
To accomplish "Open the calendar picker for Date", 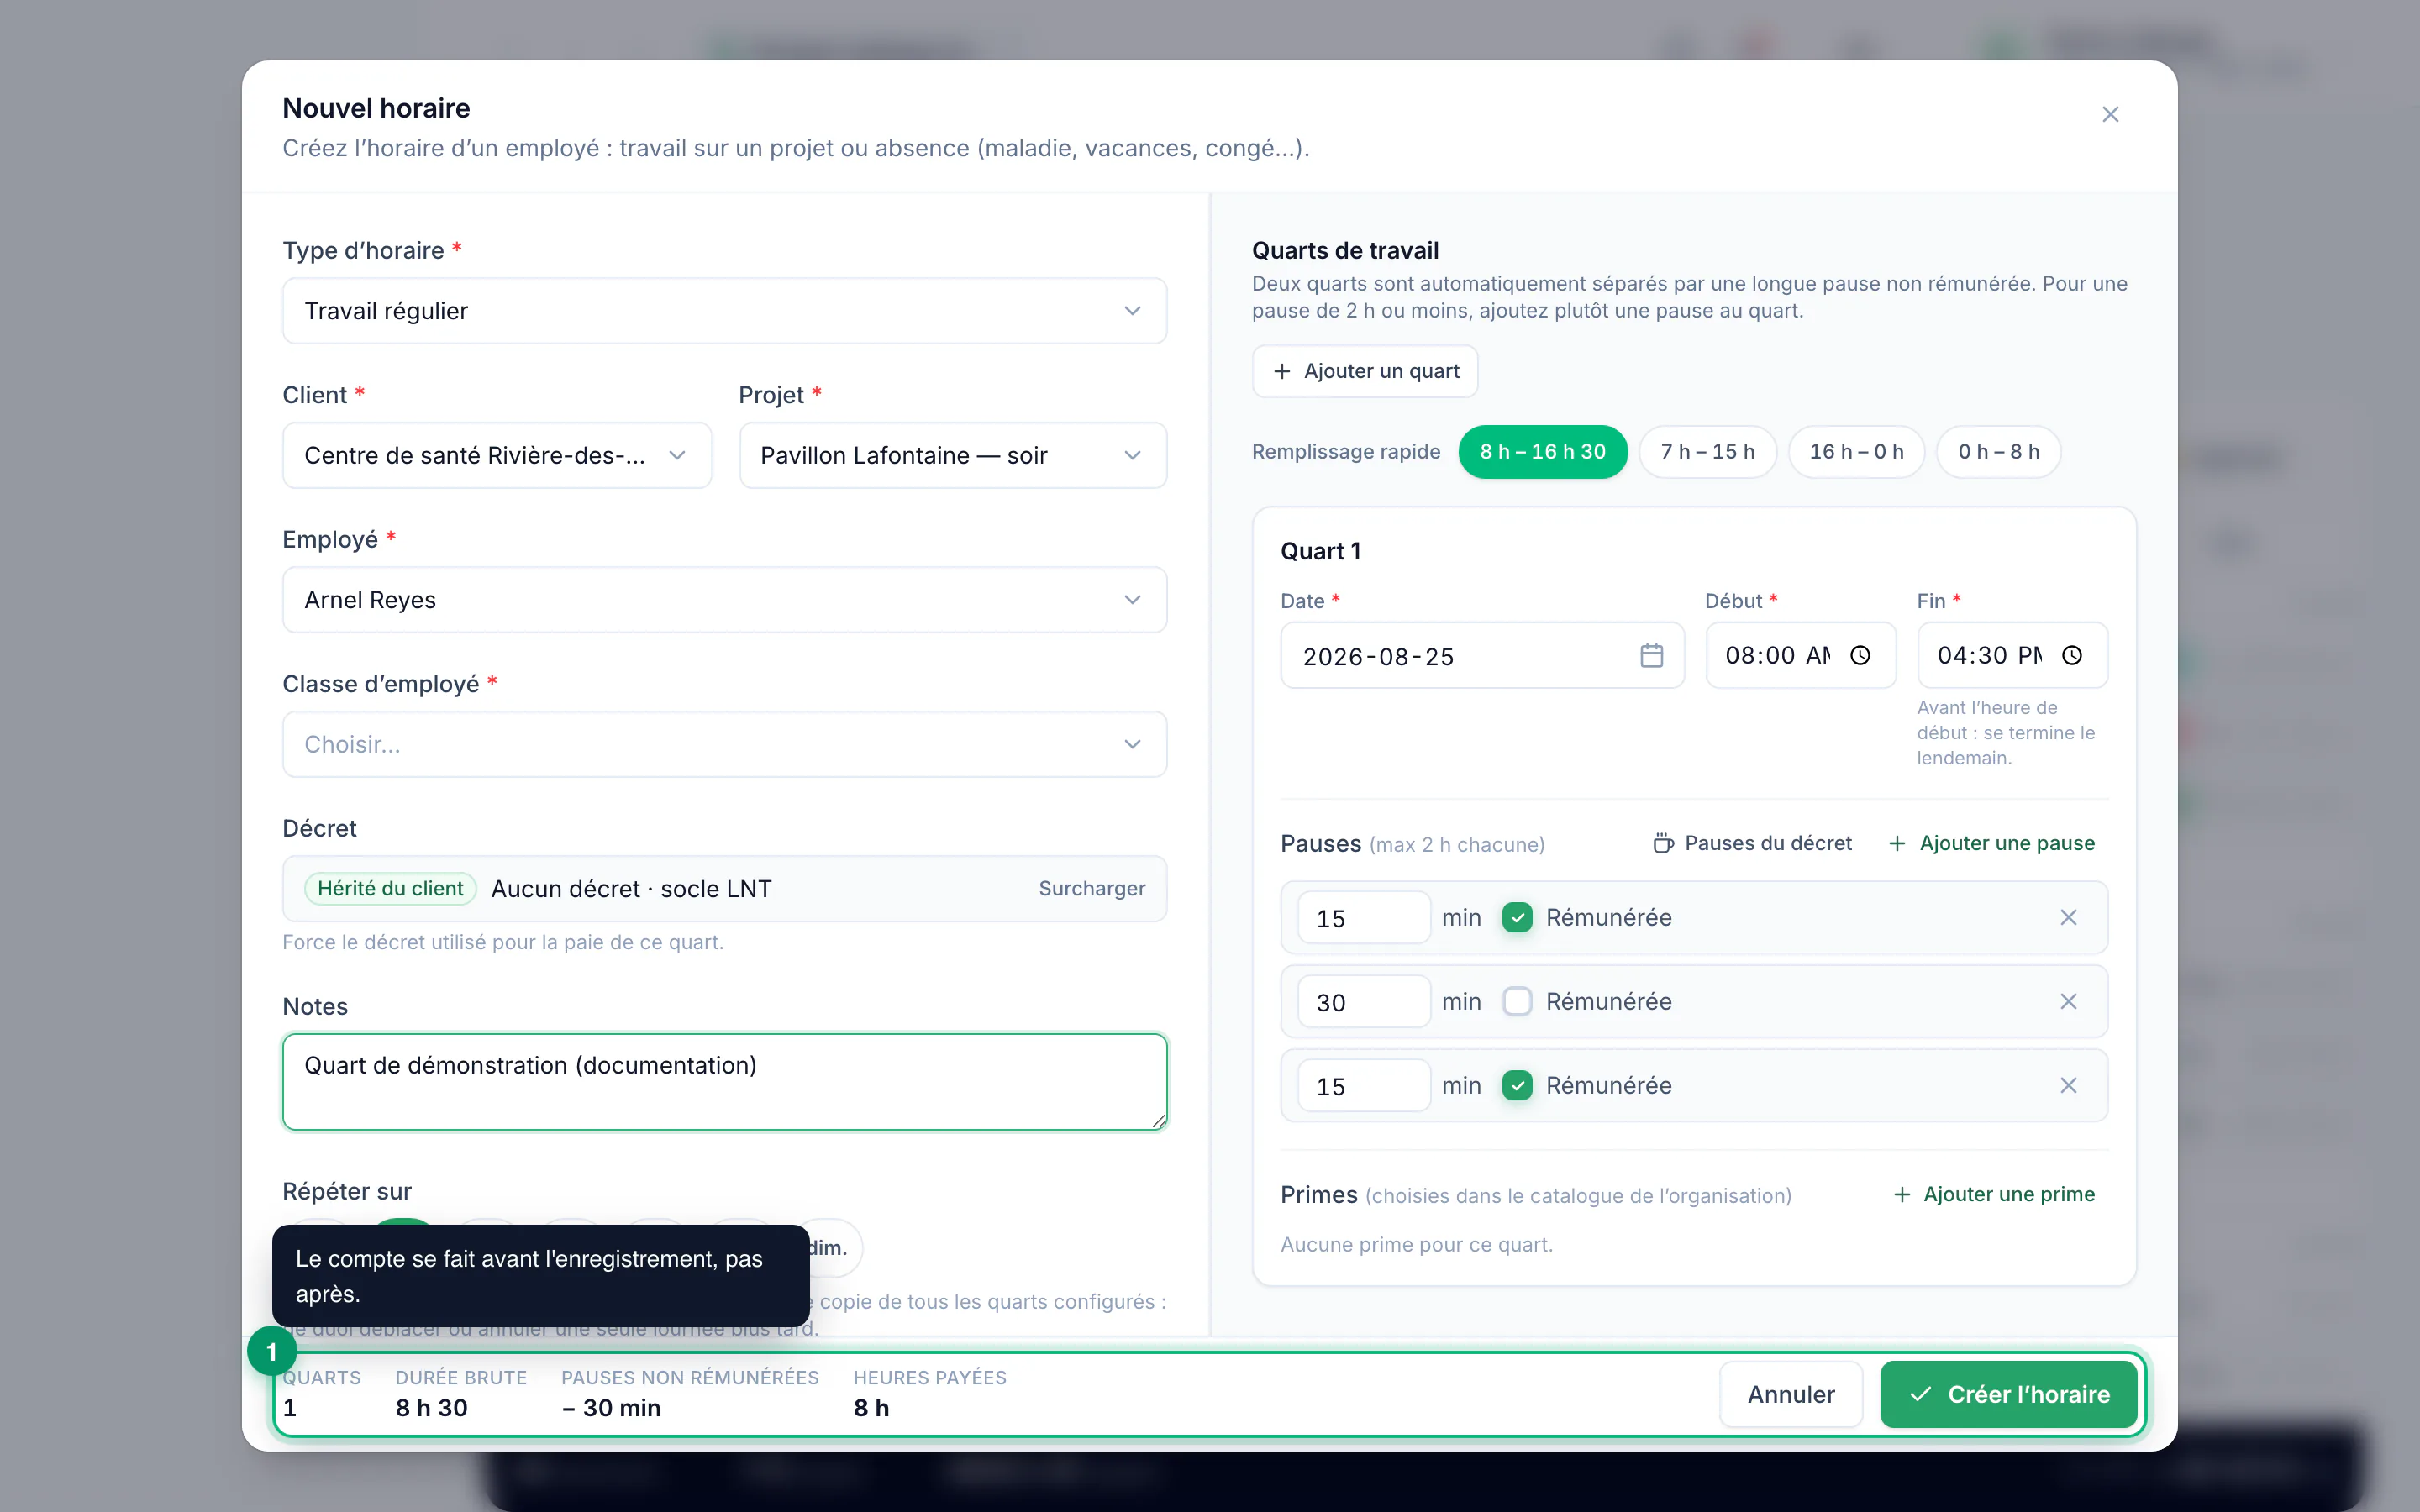I will point(1651,655).
